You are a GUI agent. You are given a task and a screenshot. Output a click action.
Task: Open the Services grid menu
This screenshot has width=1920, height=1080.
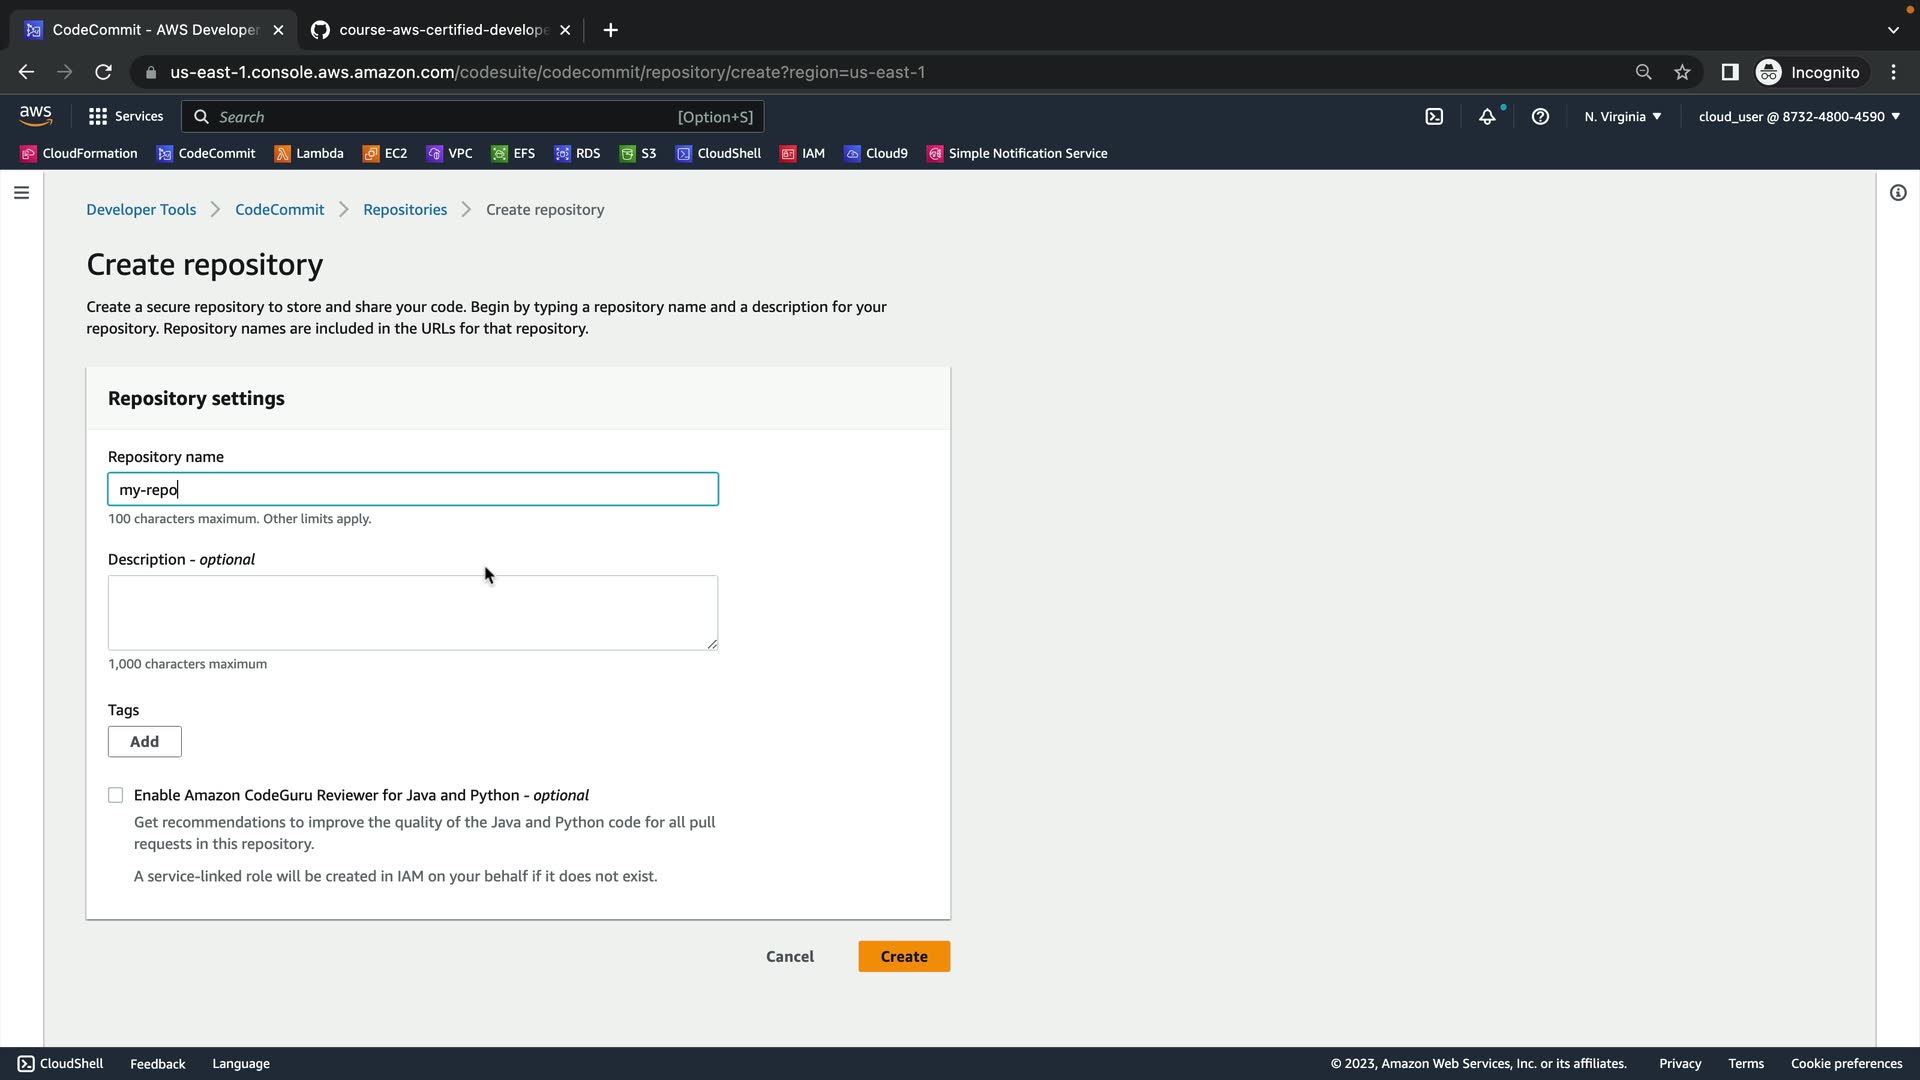[x=125, y=117]
